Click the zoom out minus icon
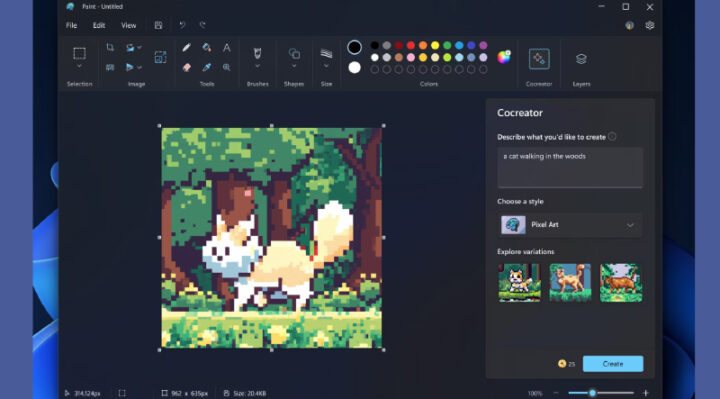 pos(556,393)
